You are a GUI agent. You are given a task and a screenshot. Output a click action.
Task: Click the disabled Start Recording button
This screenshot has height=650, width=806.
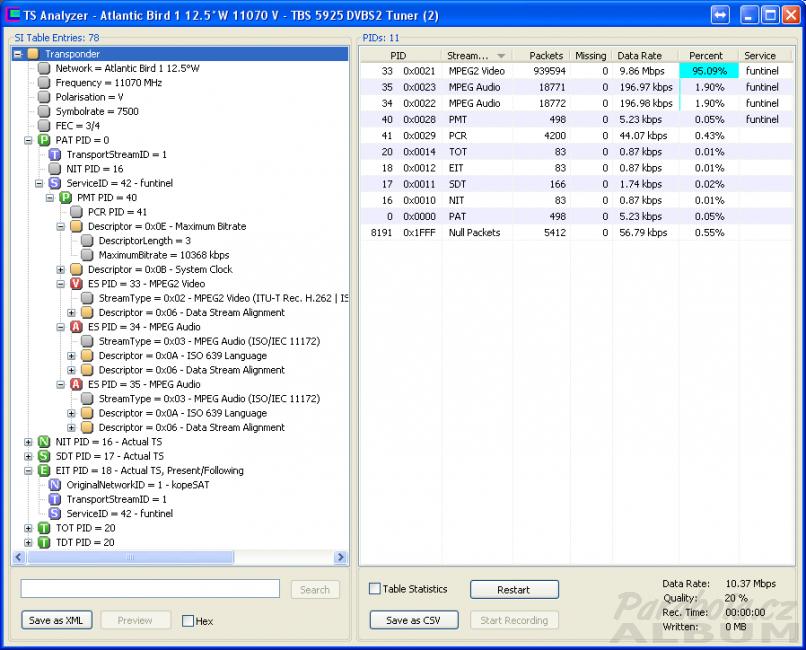pyautogui.click(x=514, y=621)
